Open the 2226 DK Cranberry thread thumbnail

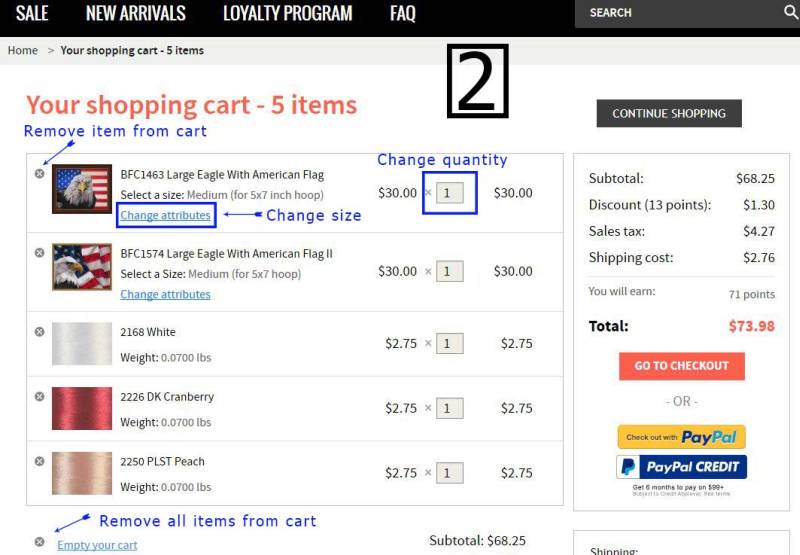[82, 408]
